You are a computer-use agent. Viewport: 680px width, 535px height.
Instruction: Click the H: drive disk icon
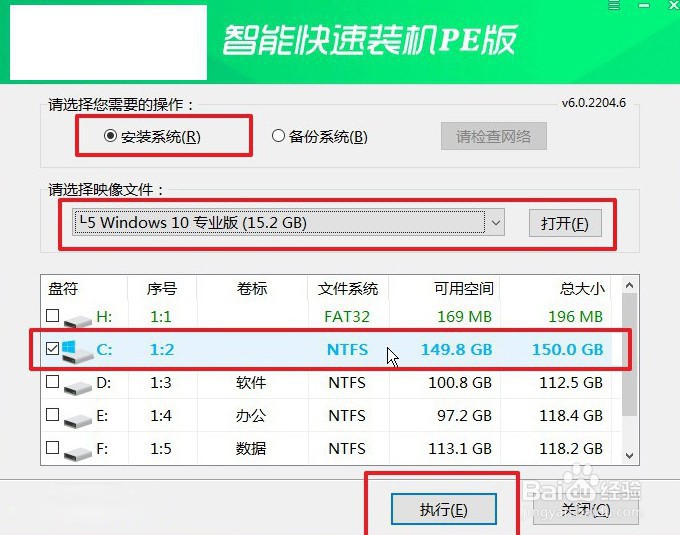(x=78, y=321)
